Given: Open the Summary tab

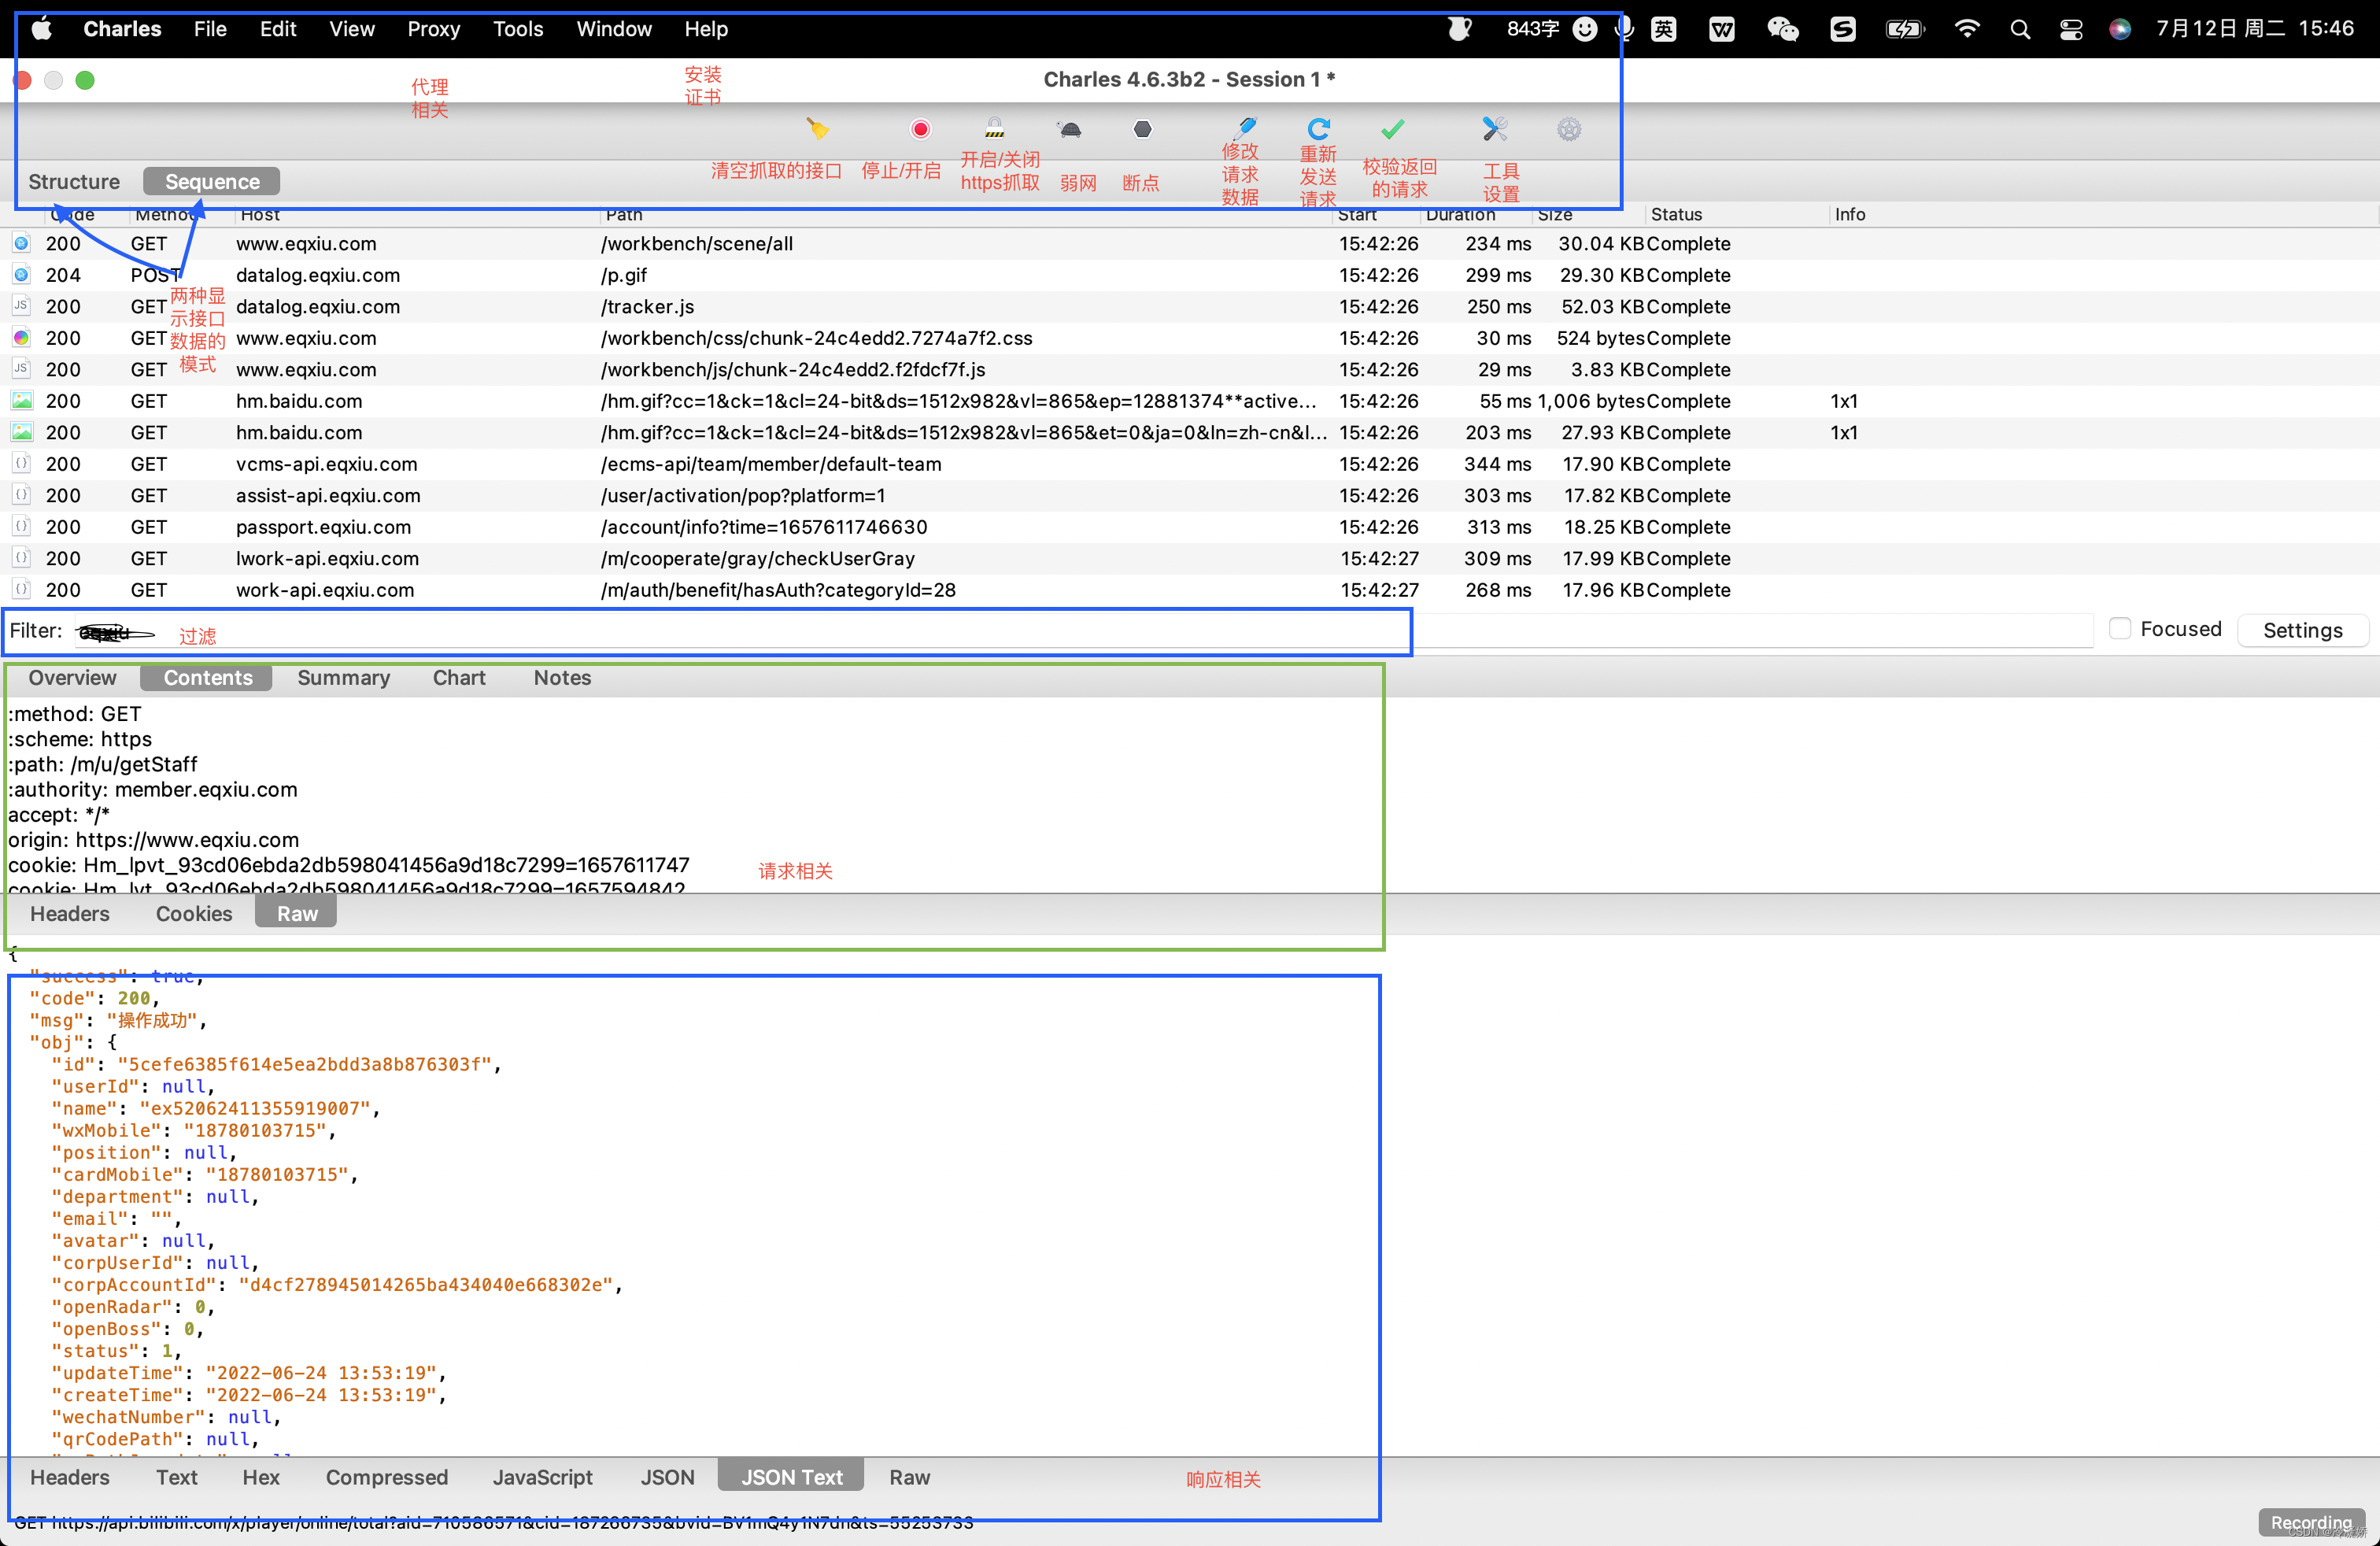Looking at the screenshot, I should [x=343, y=677].
